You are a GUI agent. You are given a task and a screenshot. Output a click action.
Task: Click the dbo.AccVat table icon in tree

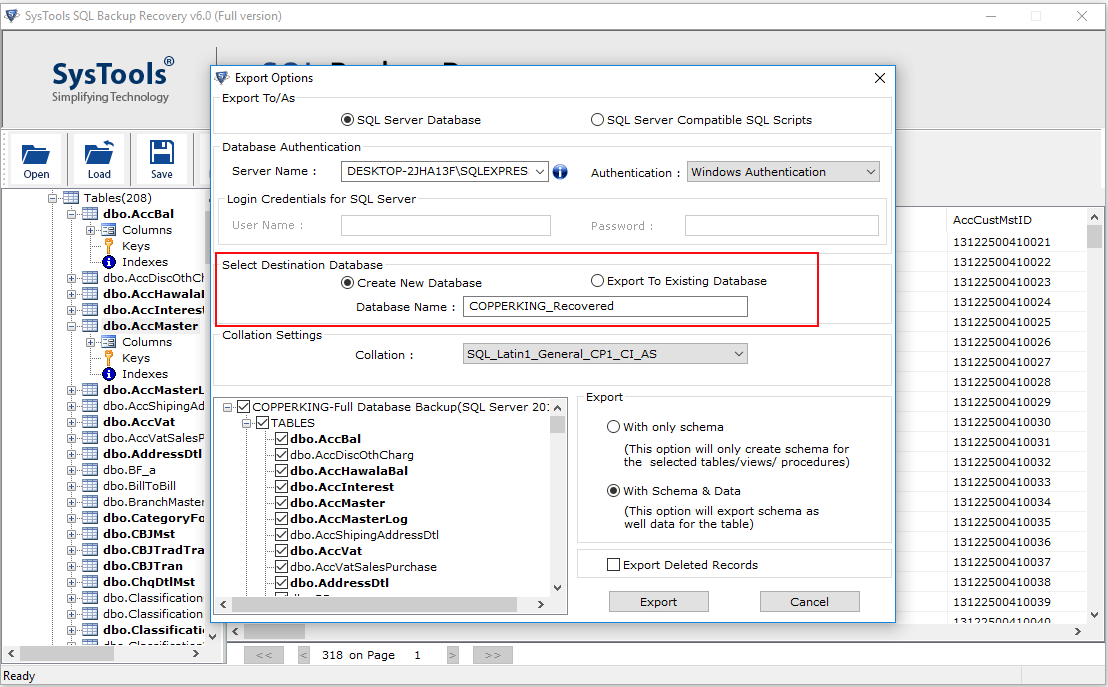(90, 422)
